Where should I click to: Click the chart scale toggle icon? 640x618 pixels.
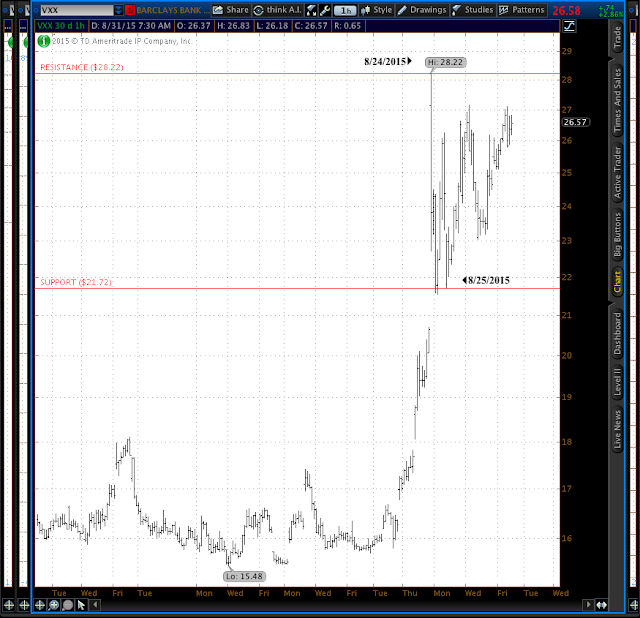(x=569, y=27)
